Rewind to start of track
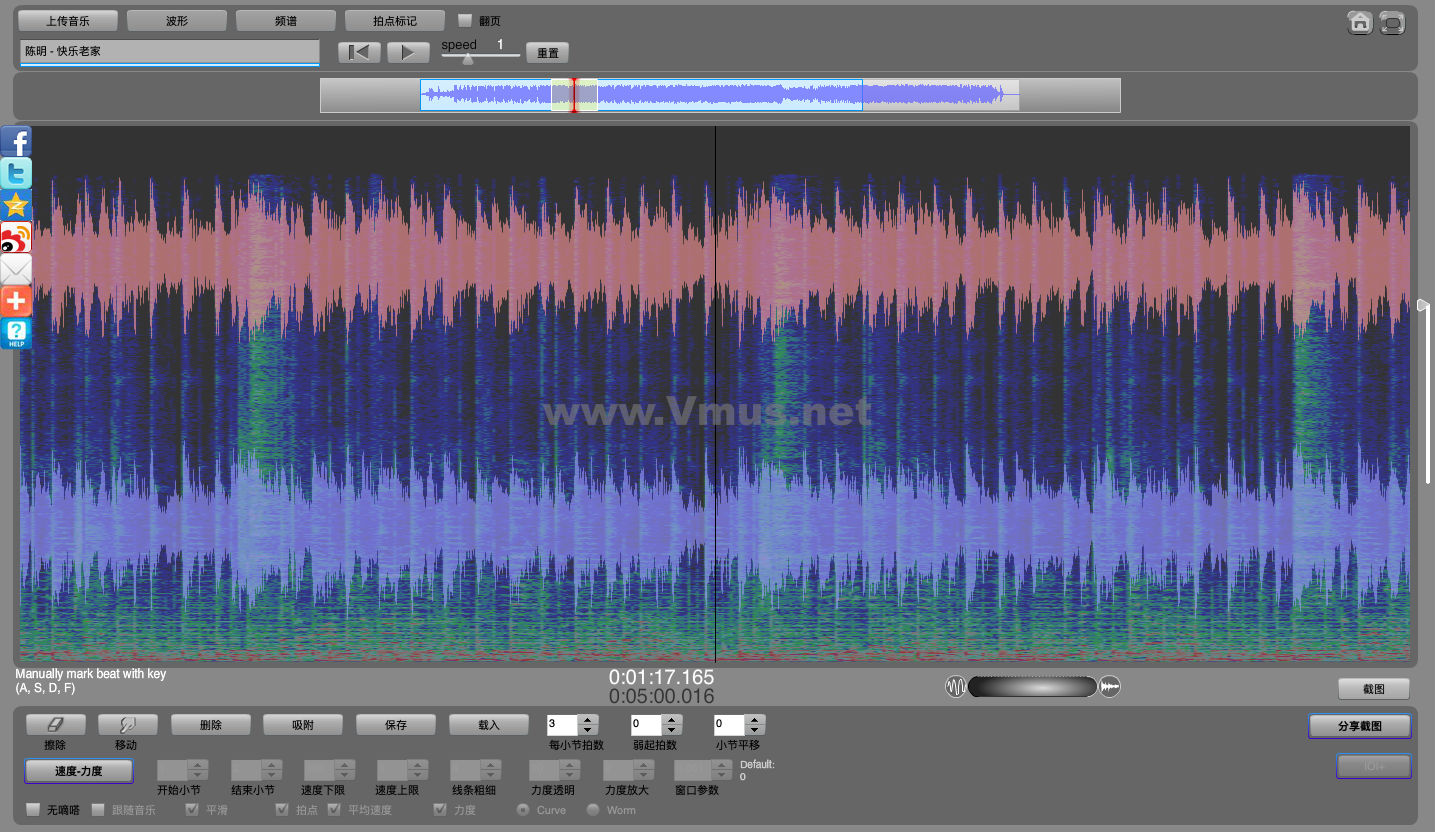Image resolution: width=1435 pixels, height=832 pixels. 359,52
